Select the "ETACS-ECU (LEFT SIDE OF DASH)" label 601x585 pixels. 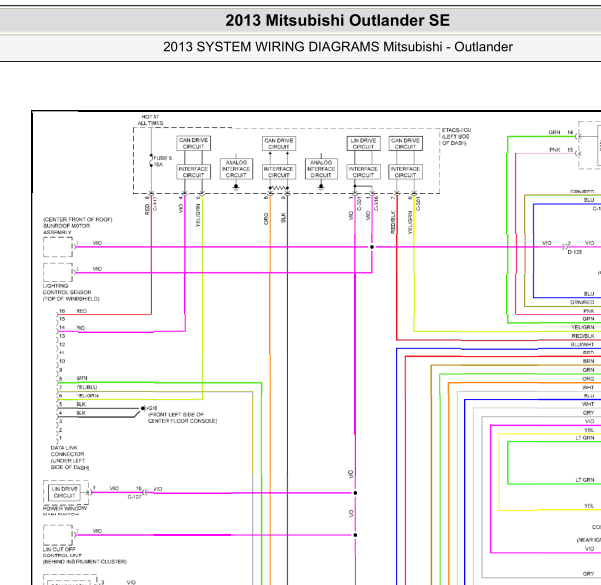click(456, 136)
